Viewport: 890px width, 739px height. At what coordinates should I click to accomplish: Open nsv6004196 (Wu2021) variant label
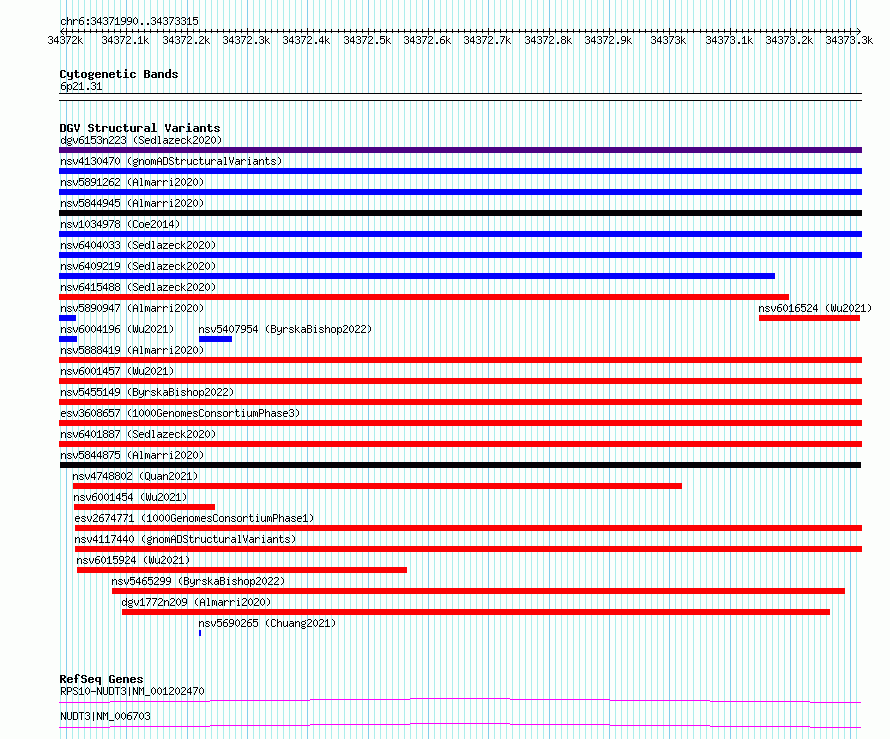117,329
